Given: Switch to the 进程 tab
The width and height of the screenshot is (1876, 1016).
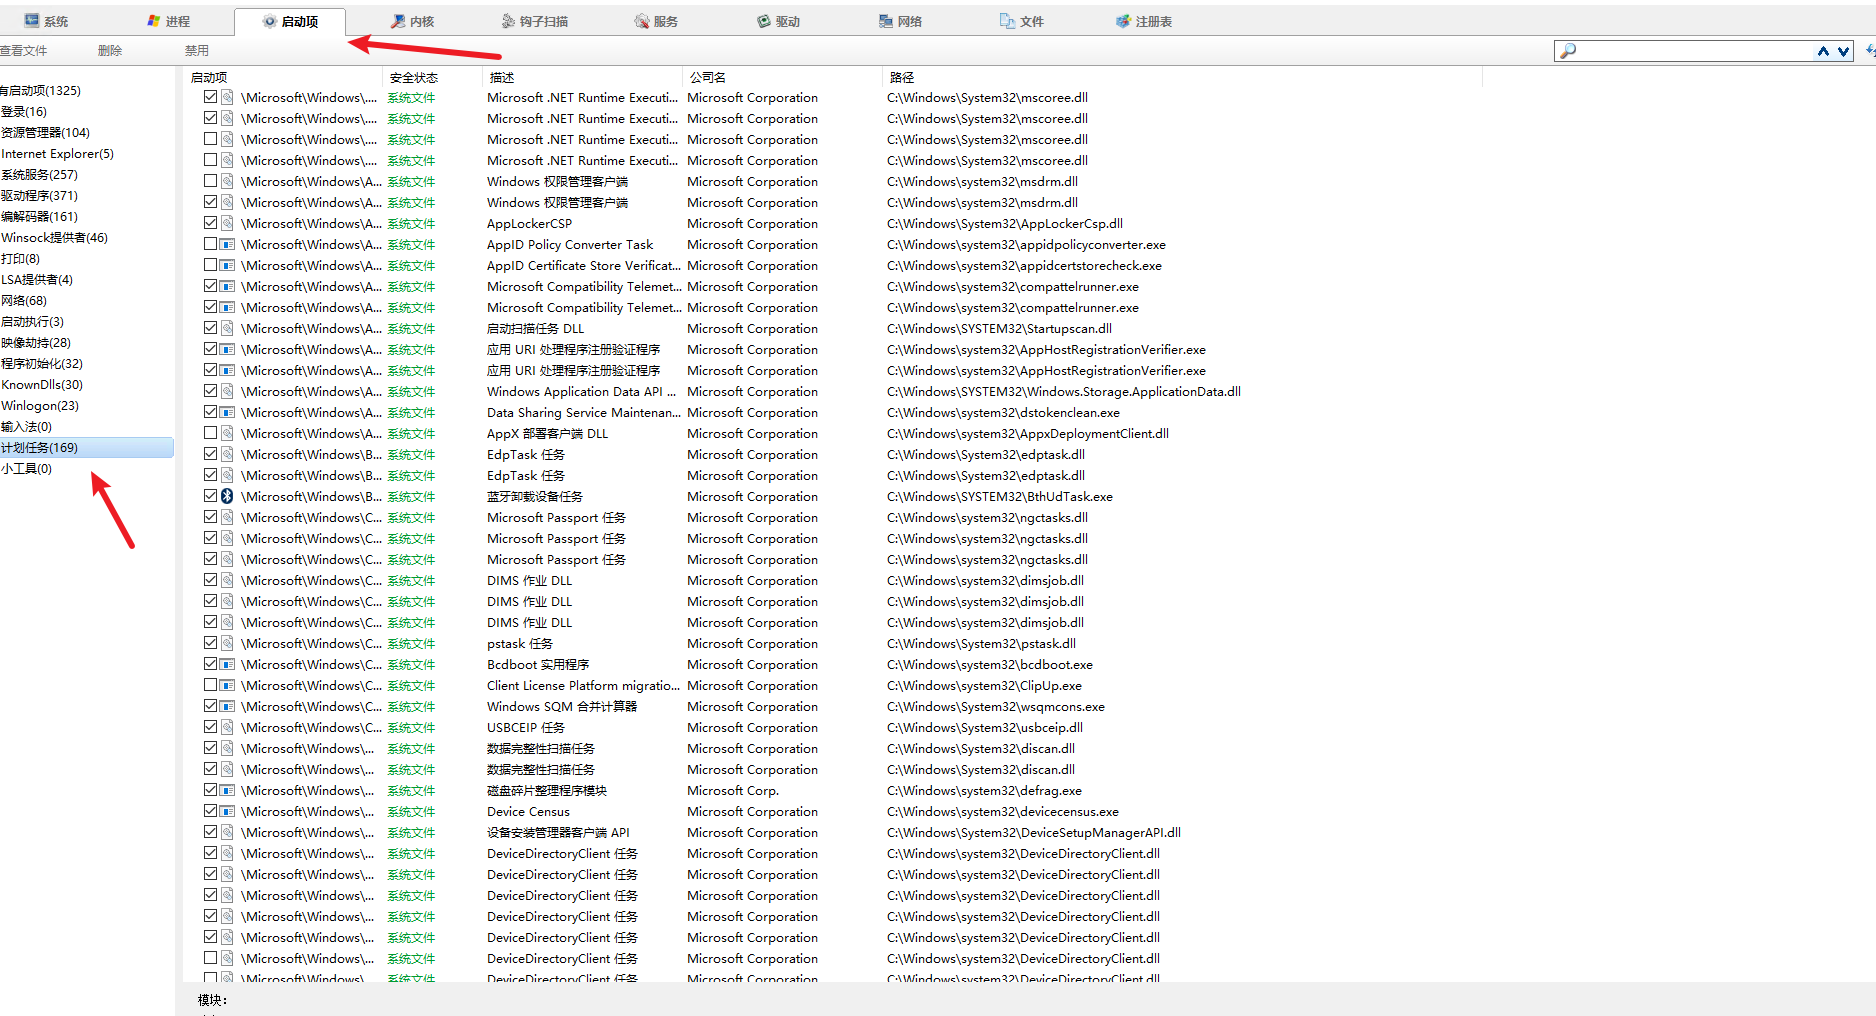Looking at the screenshot, I should [x=168, y=21].
